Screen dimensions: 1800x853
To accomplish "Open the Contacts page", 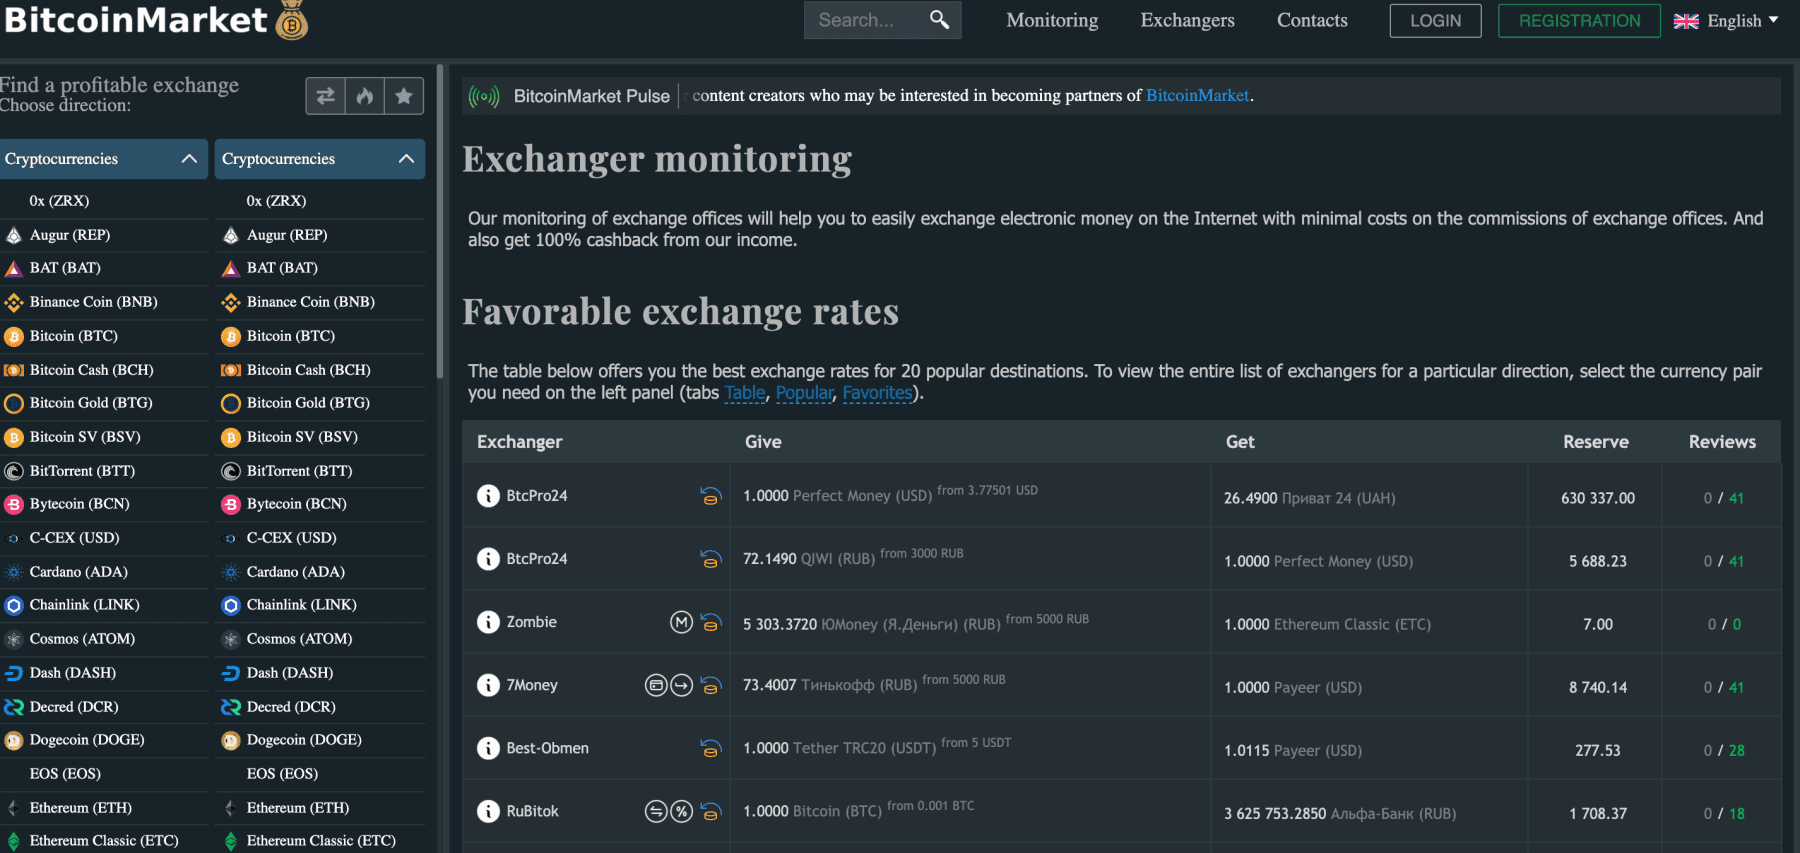I will pos(1312,20).
